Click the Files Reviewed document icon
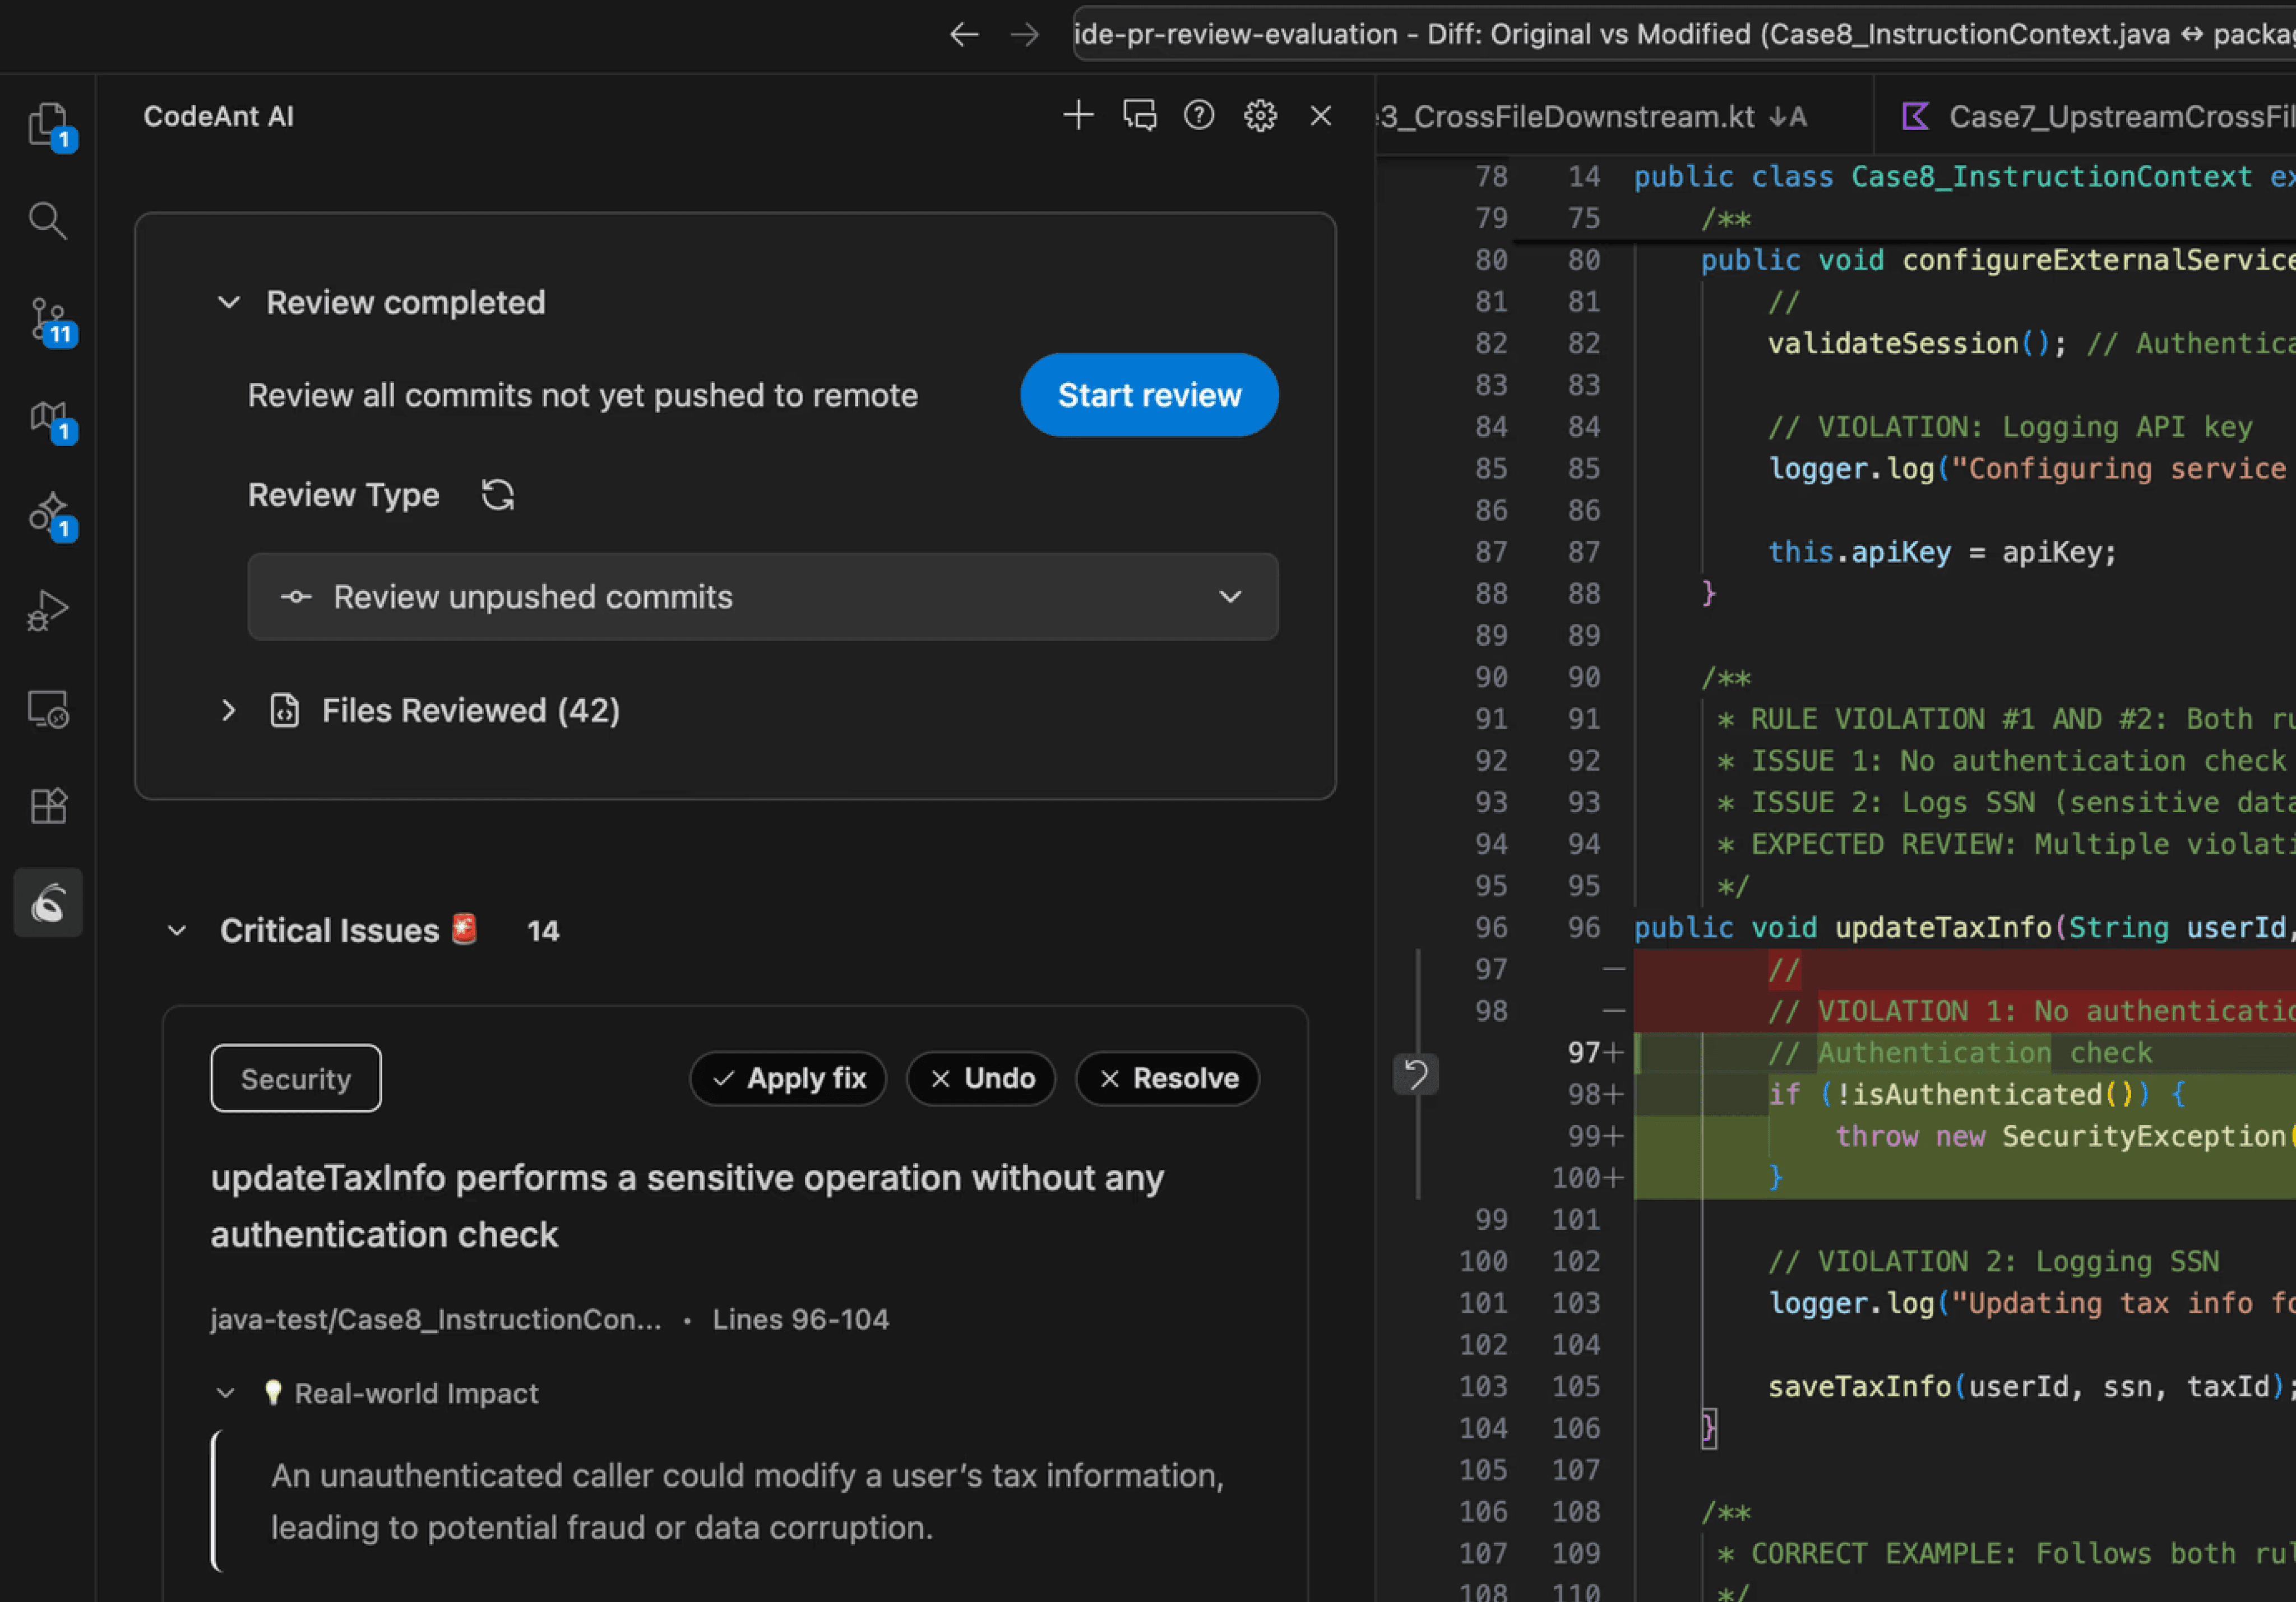The width and height of the screenshot is (2296, 1602). (285, 710)
